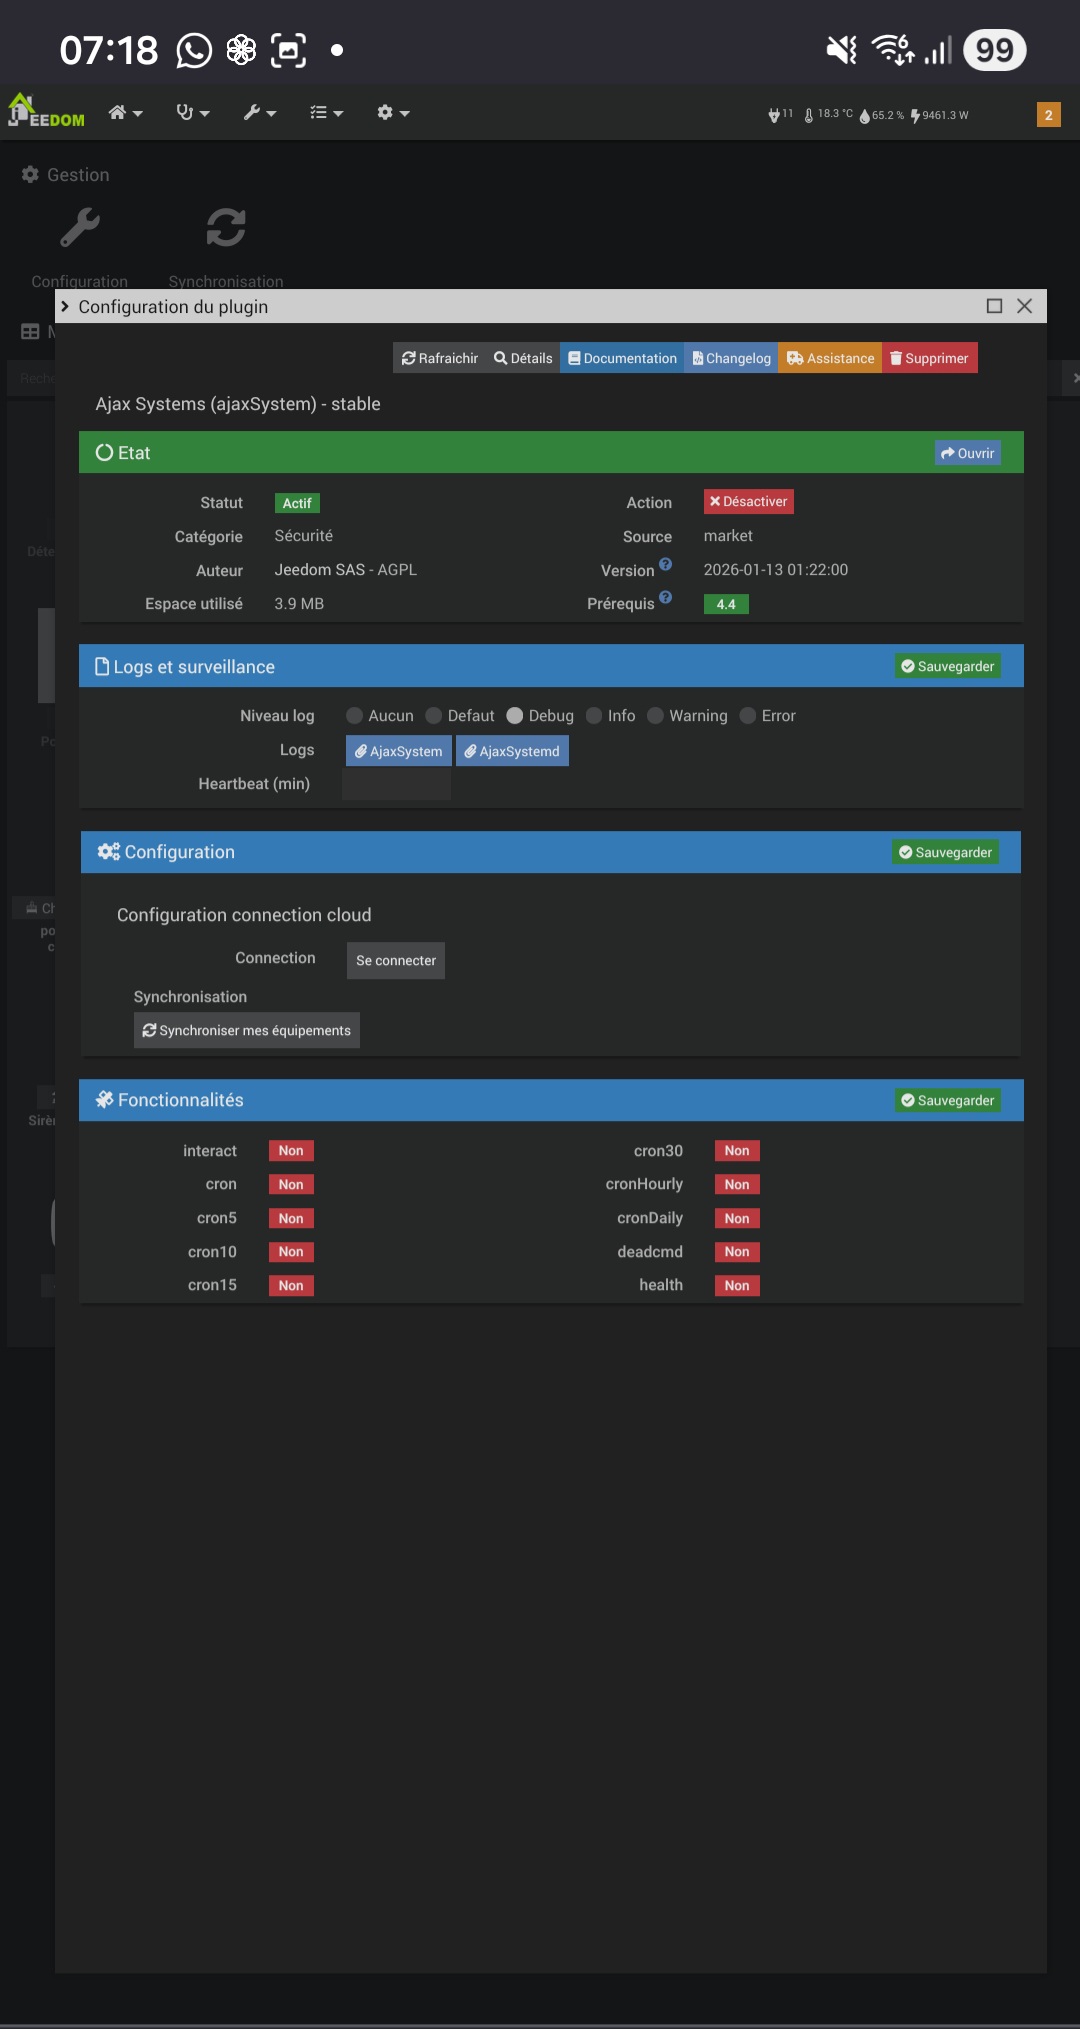The width and height of the screenshot is (1080, 2029).
Task: Toggle the cronDaily Non badge
Action: tap(737, 1218)
